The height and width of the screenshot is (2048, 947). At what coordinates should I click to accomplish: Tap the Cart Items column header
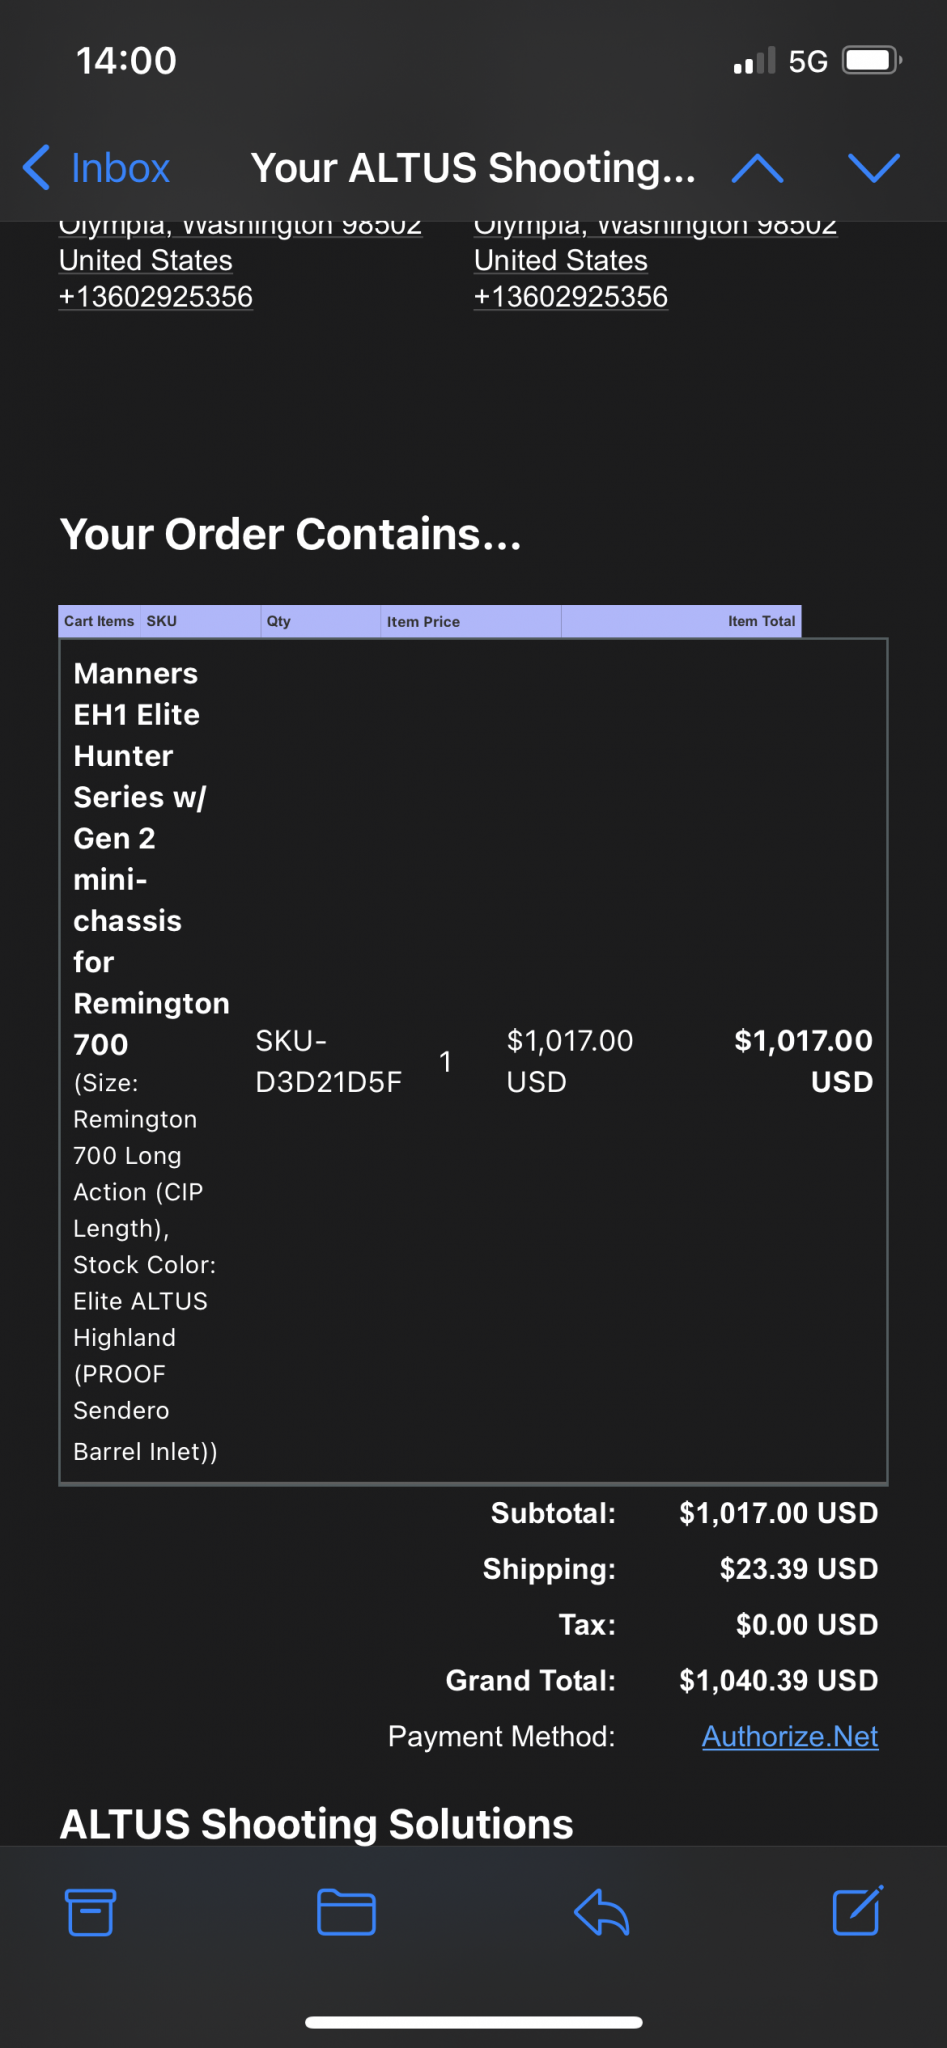click(99, 621)
